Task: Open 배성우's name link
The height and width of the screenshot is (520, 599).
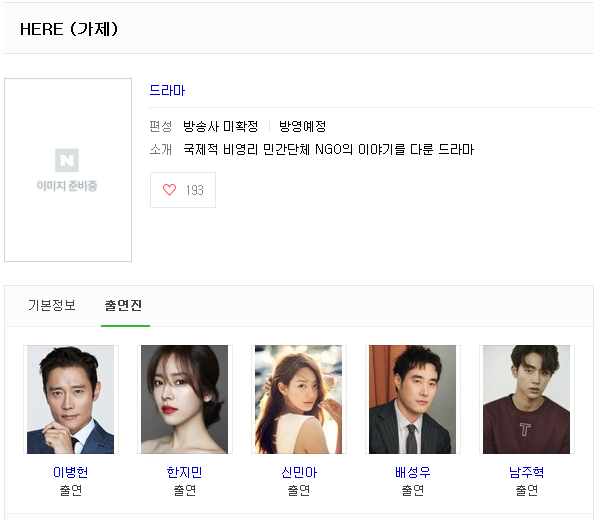Action: pos(413,473)
